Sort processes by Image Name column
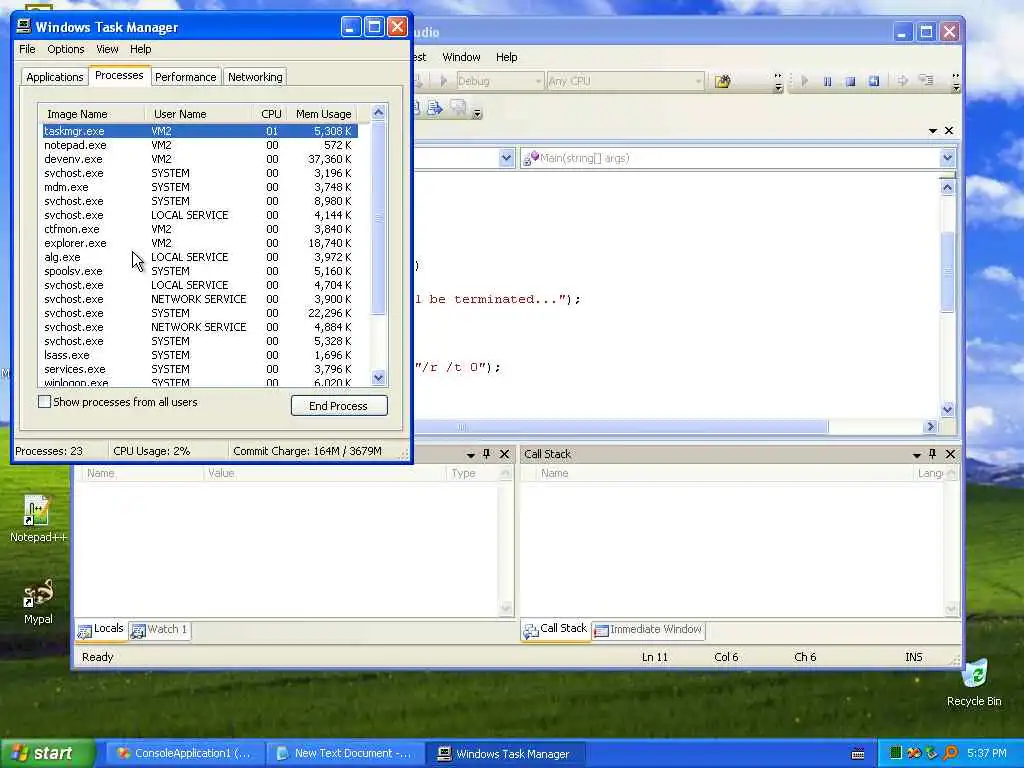Viewport: 1024px width, 768px height. [91, 114]
